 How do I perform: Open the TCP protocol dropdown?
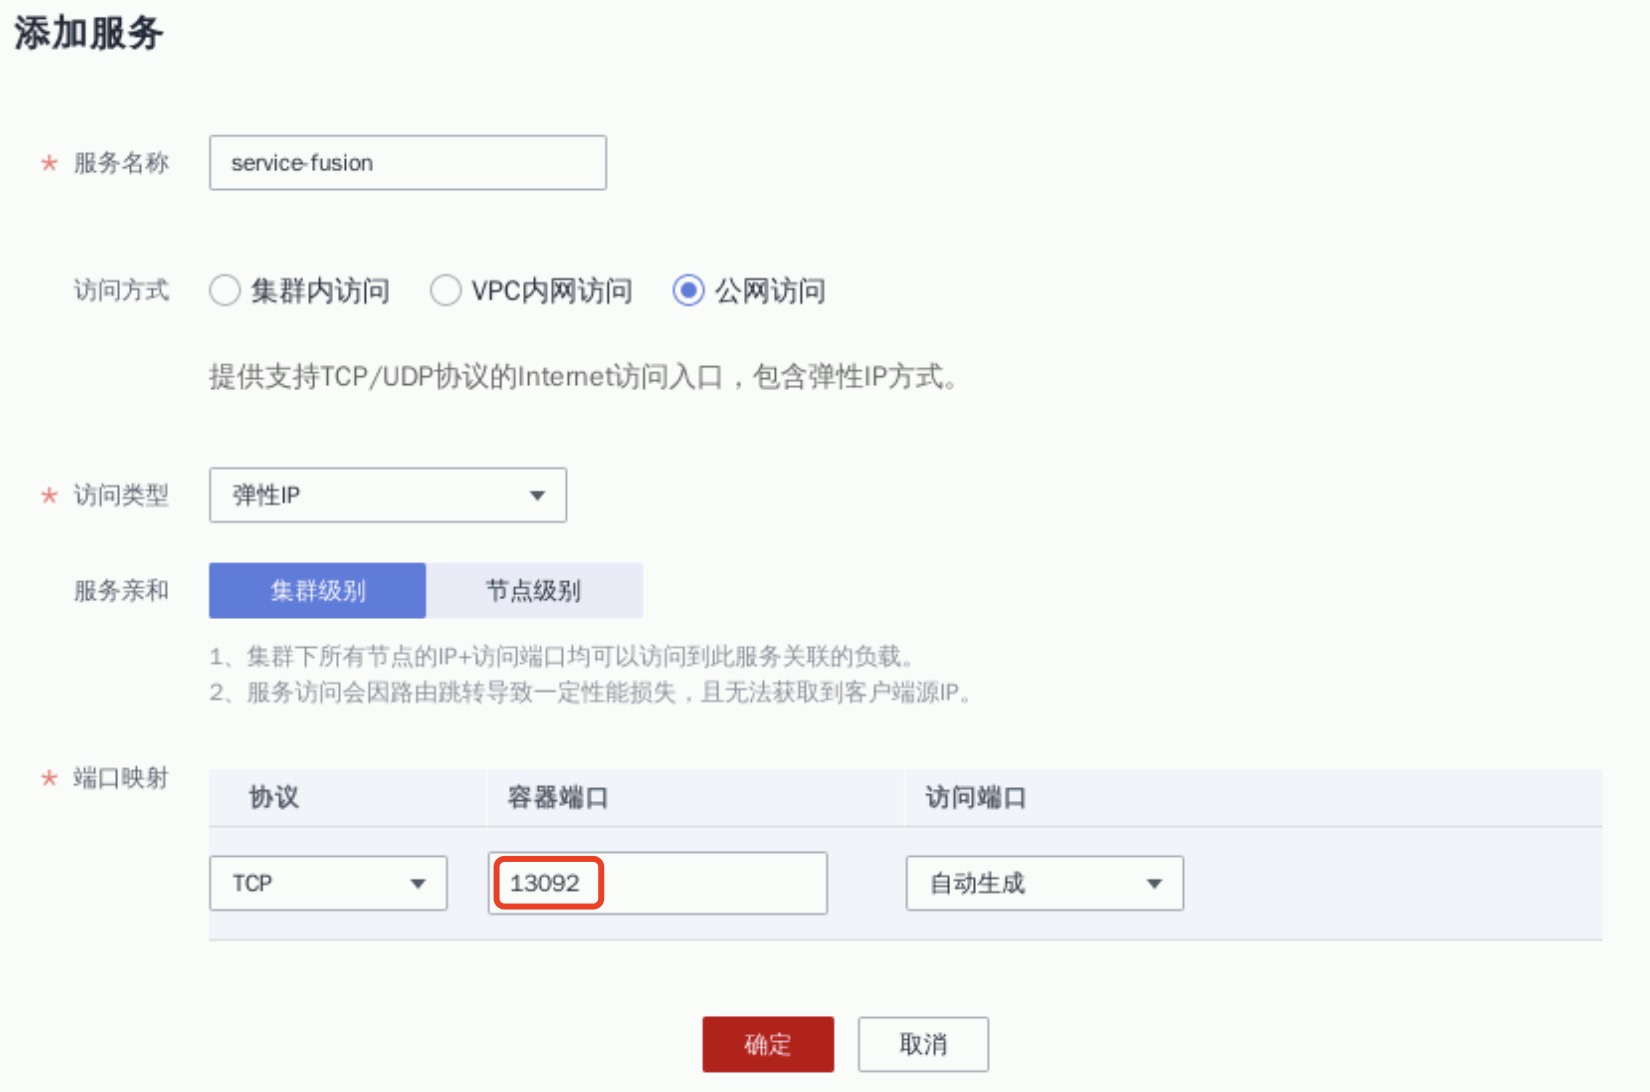tap(327, 883)
